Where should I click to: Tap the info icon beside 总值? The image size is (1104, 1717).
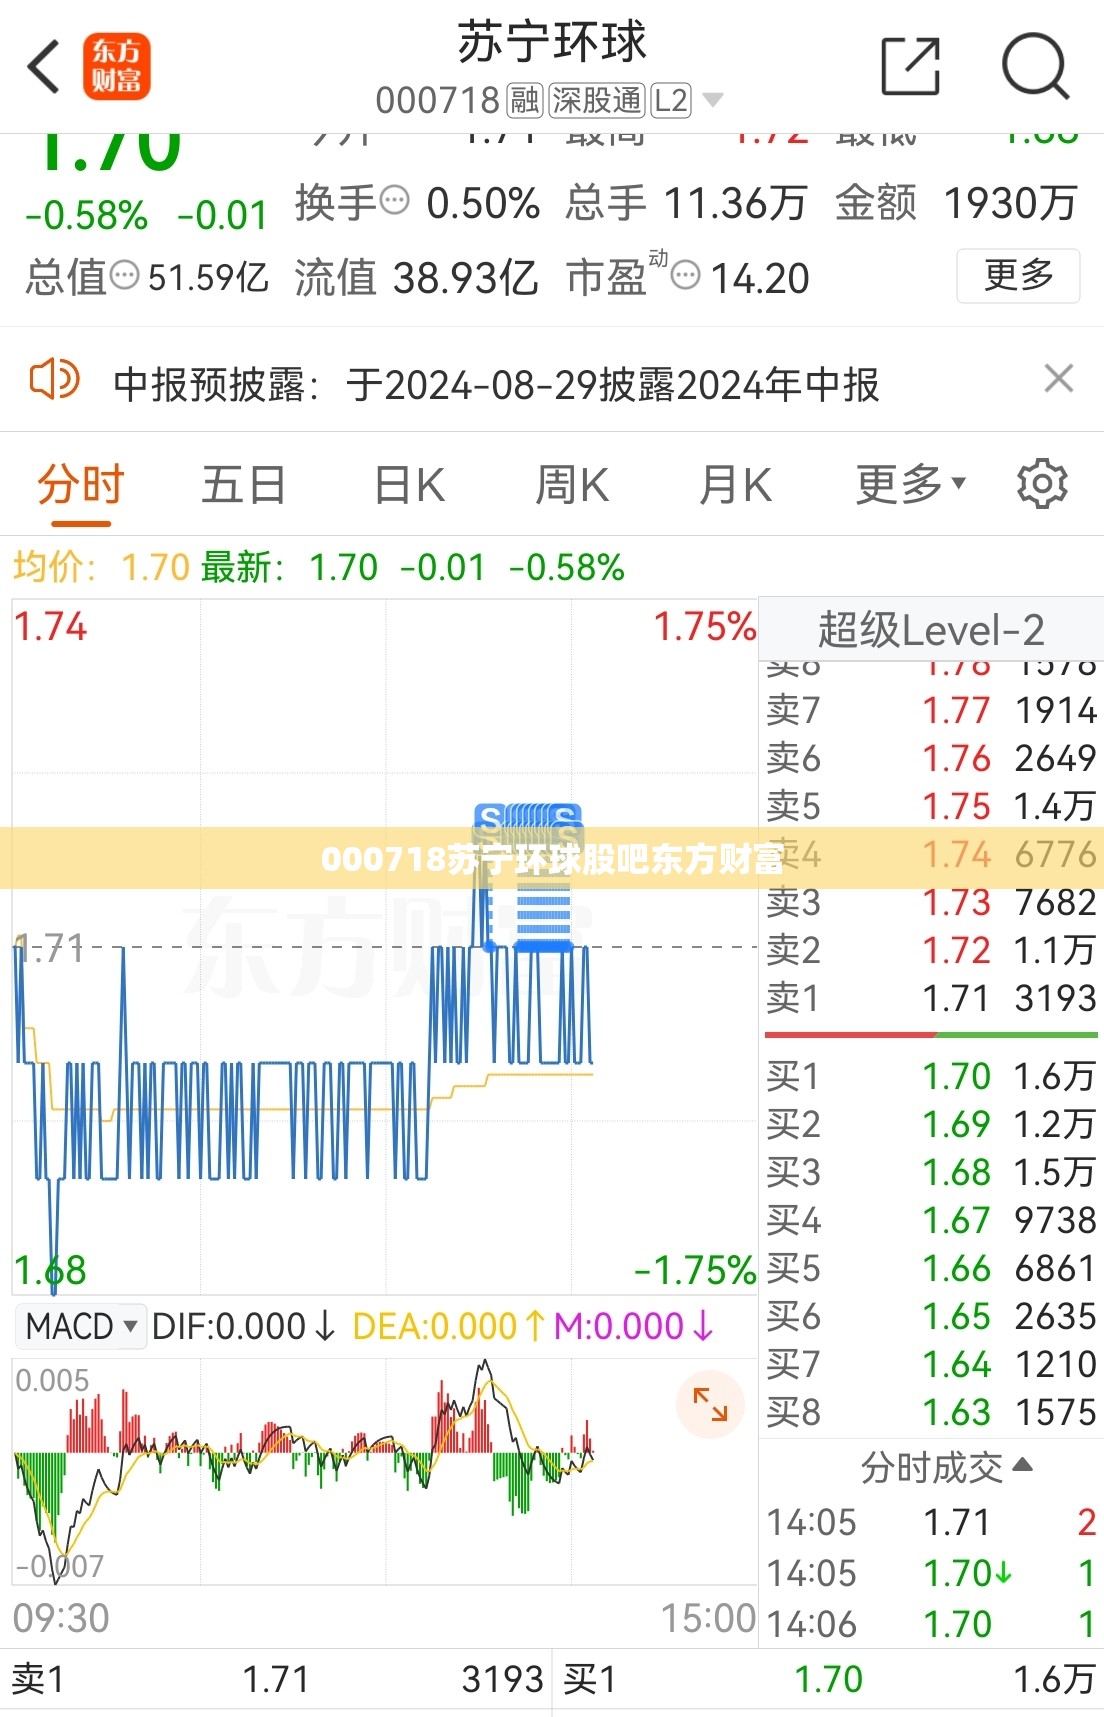point(124,274)
